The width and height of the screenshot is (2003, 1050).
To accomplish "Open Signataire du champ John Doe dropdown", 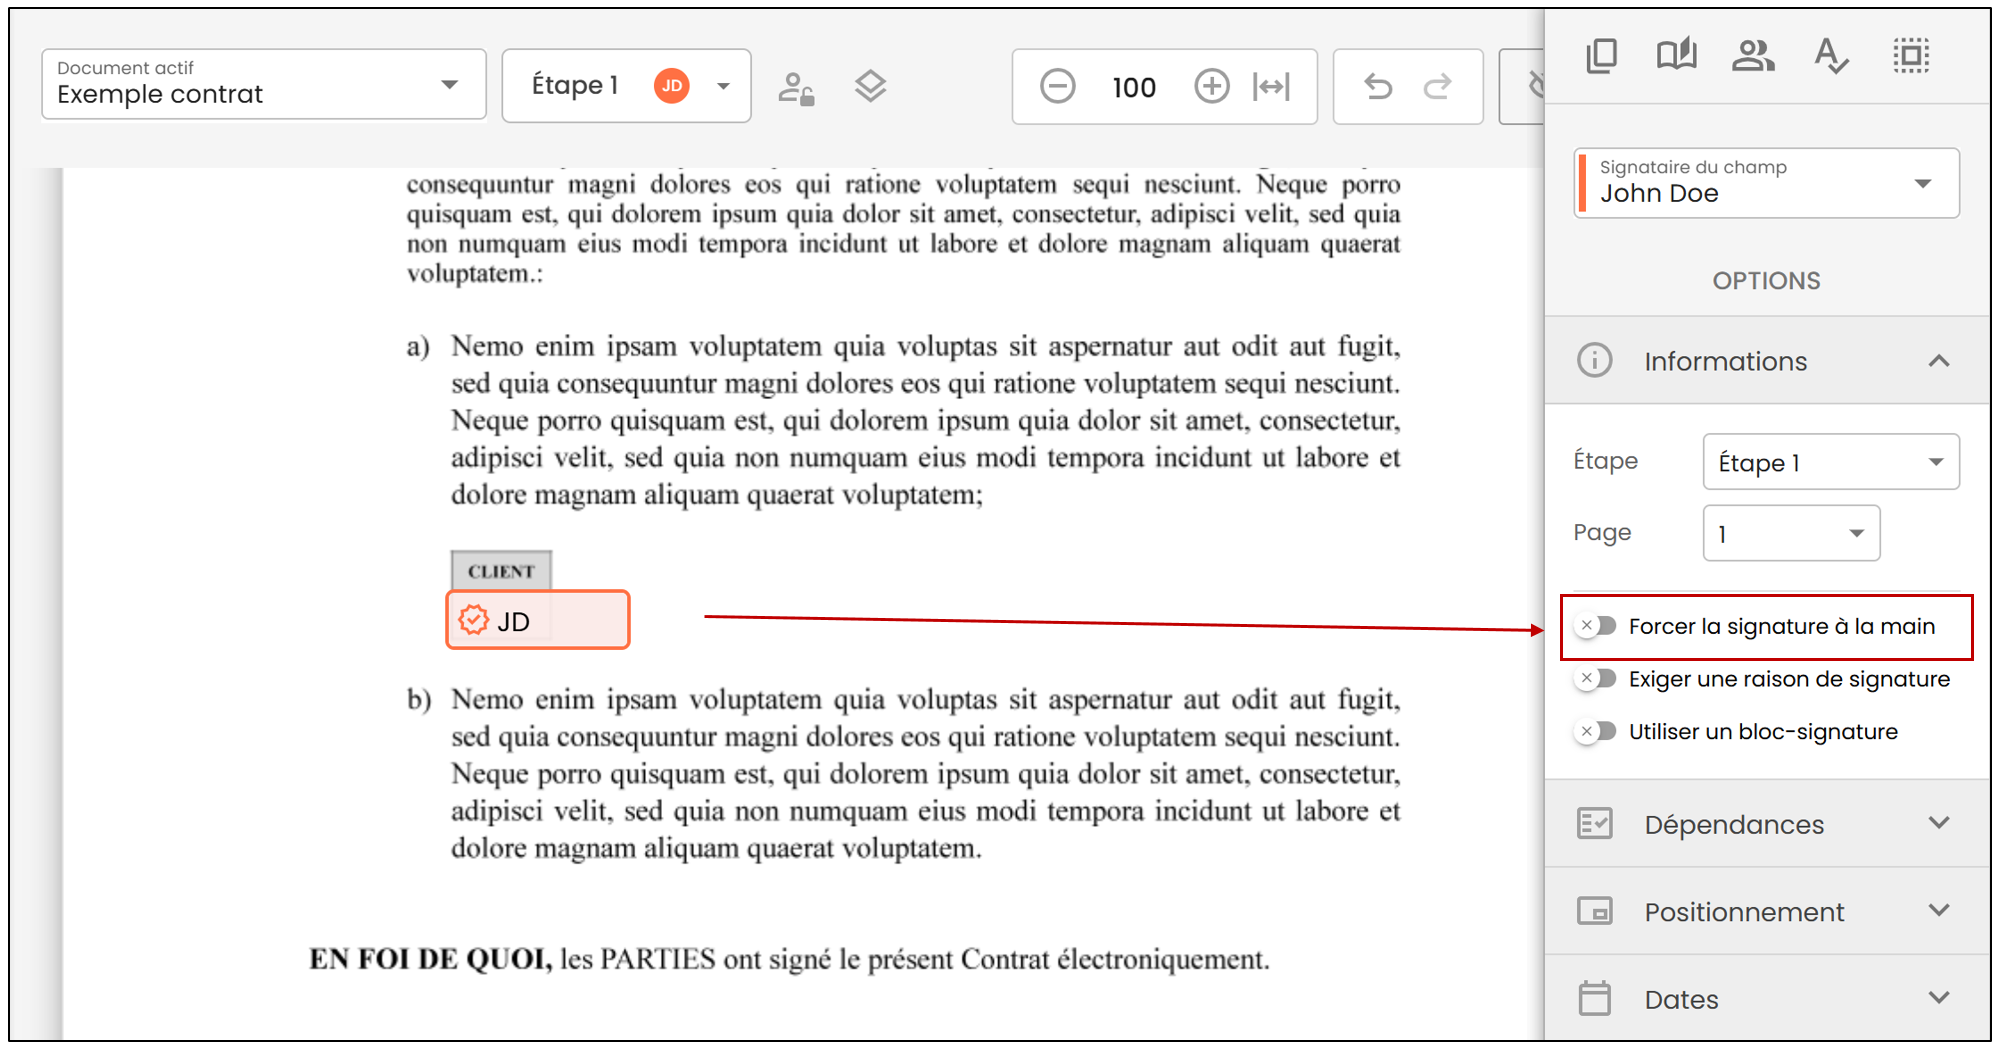I will point(1767,183).
